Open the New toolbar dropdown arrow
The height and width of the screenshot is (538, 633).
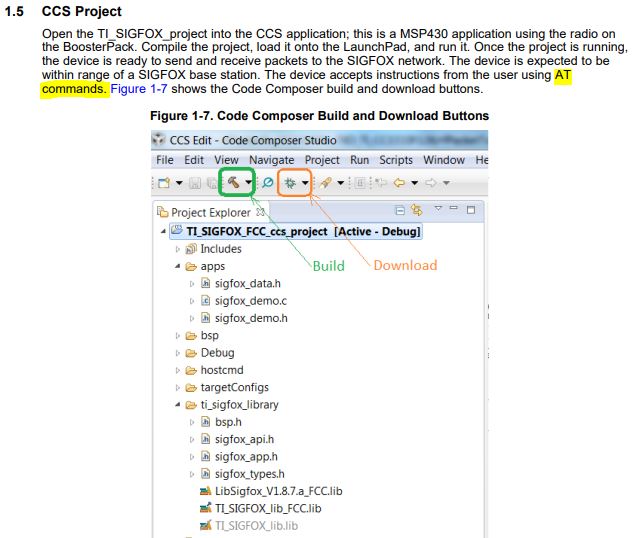pyautogui.click(x=179, y=183)
